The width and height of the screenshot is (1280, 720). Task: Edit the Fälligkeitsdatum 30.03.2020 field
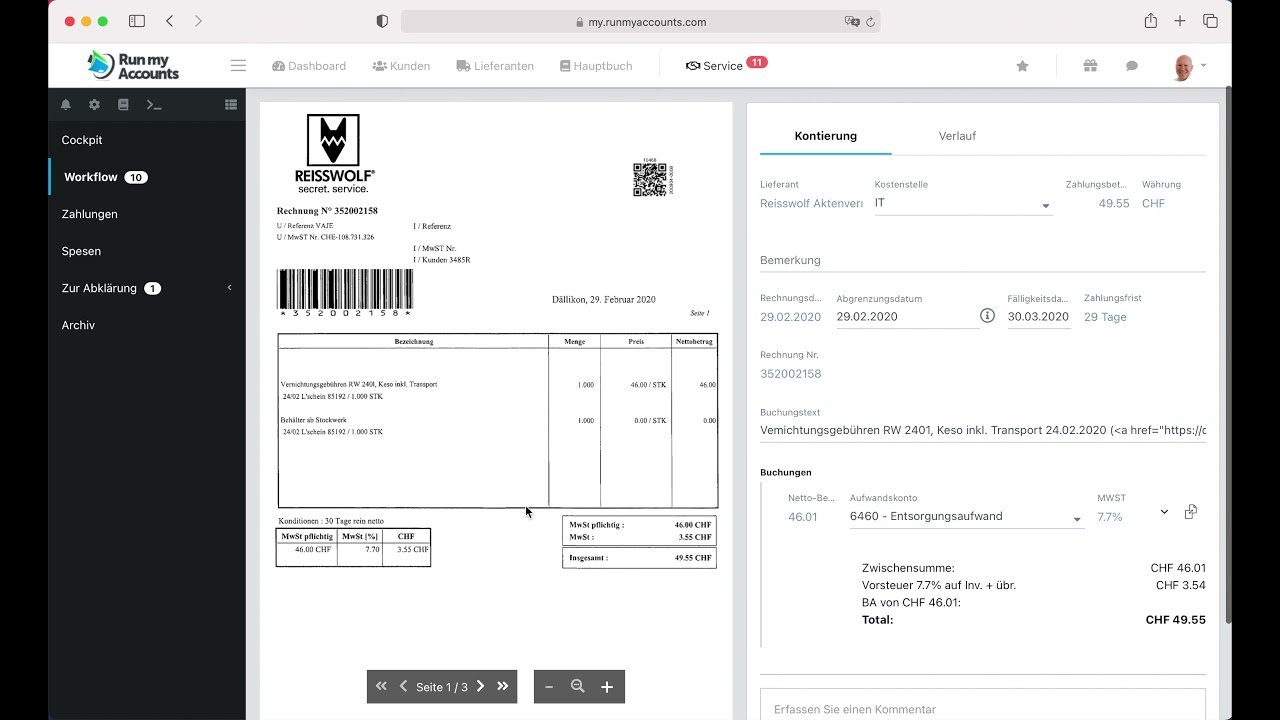pos(1039,316)
